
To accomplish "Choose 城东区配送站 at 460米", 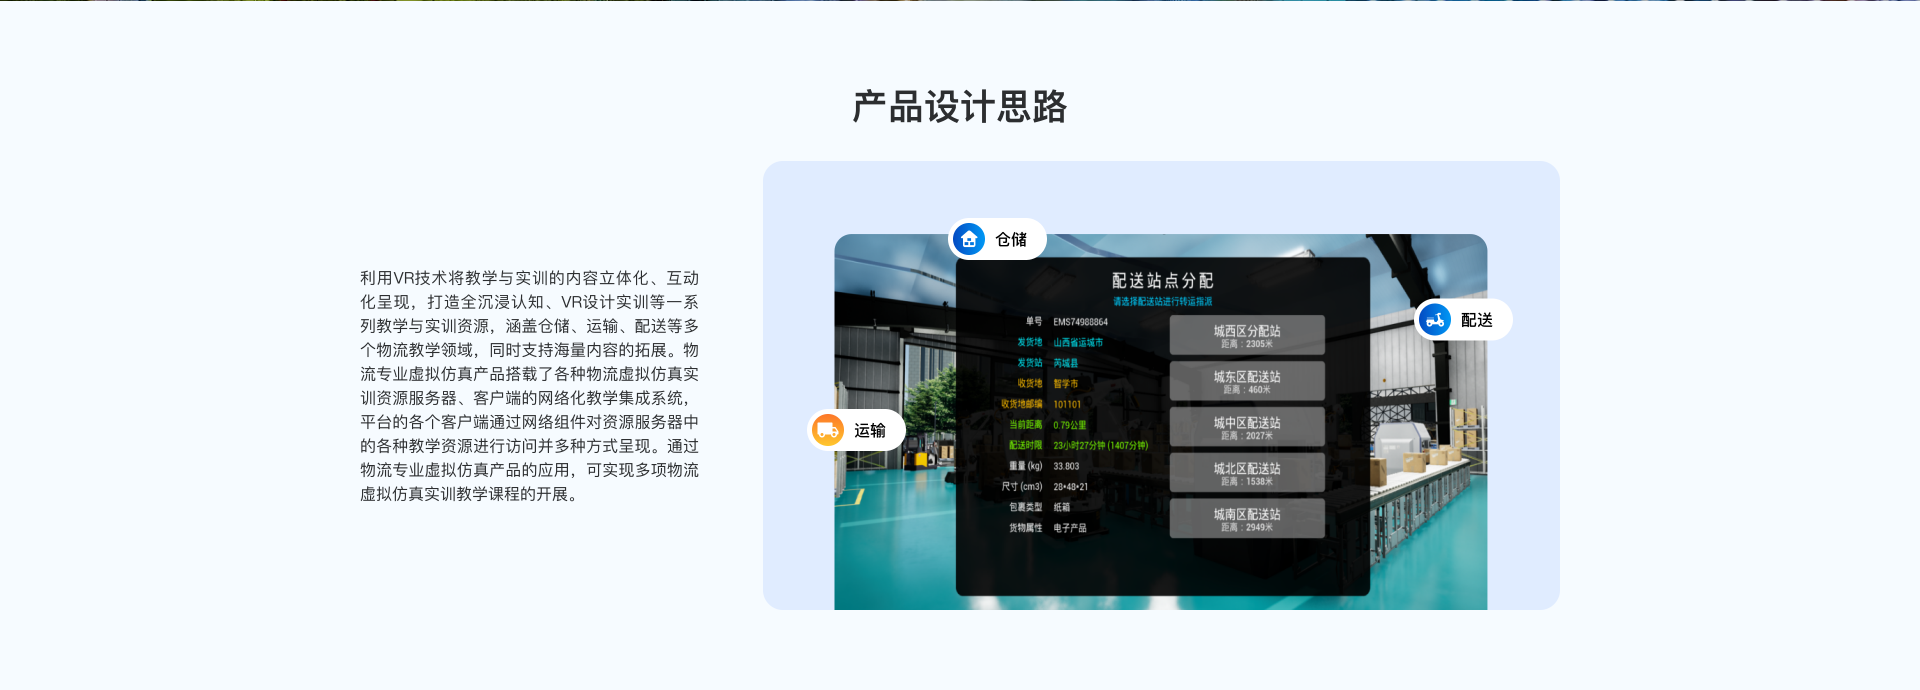I will 1247,381.
